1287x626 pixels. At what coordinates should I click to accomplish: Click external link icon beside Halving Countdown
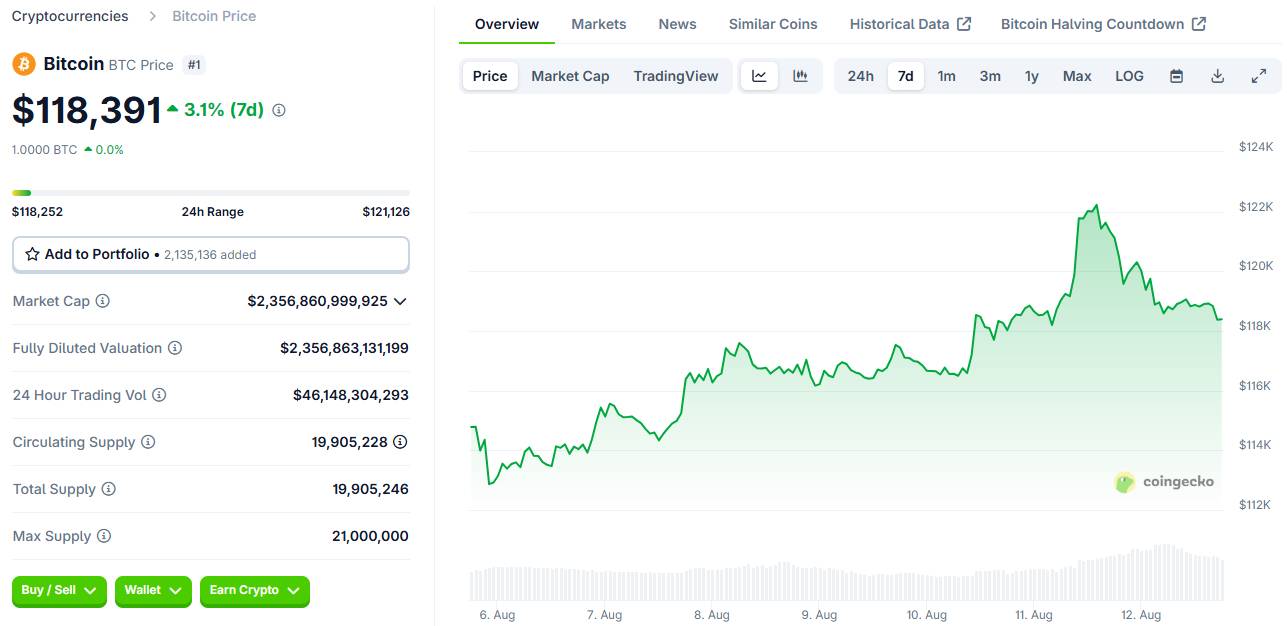click(1199, 24)
